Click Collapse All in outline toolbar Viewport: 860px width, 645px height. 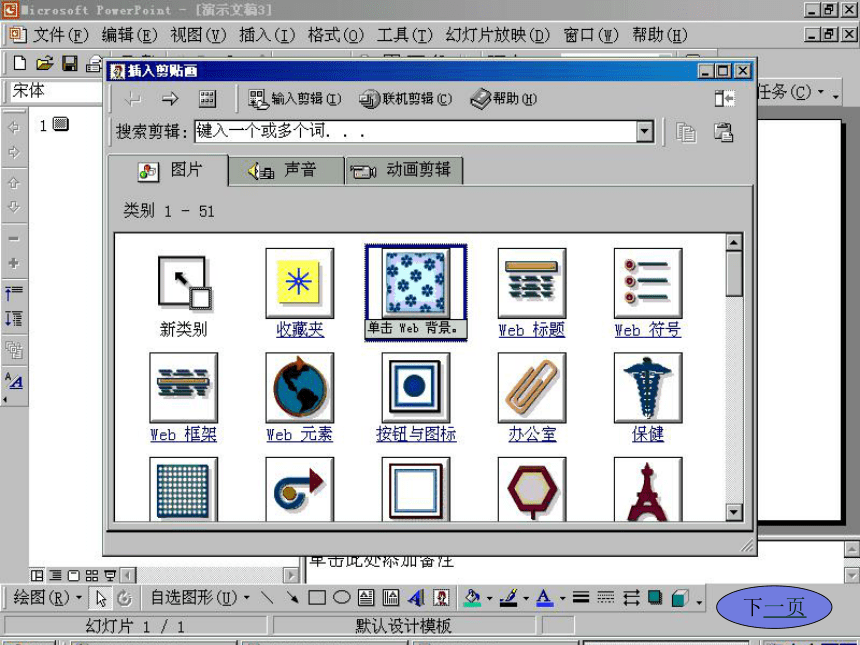click(14, 291)
